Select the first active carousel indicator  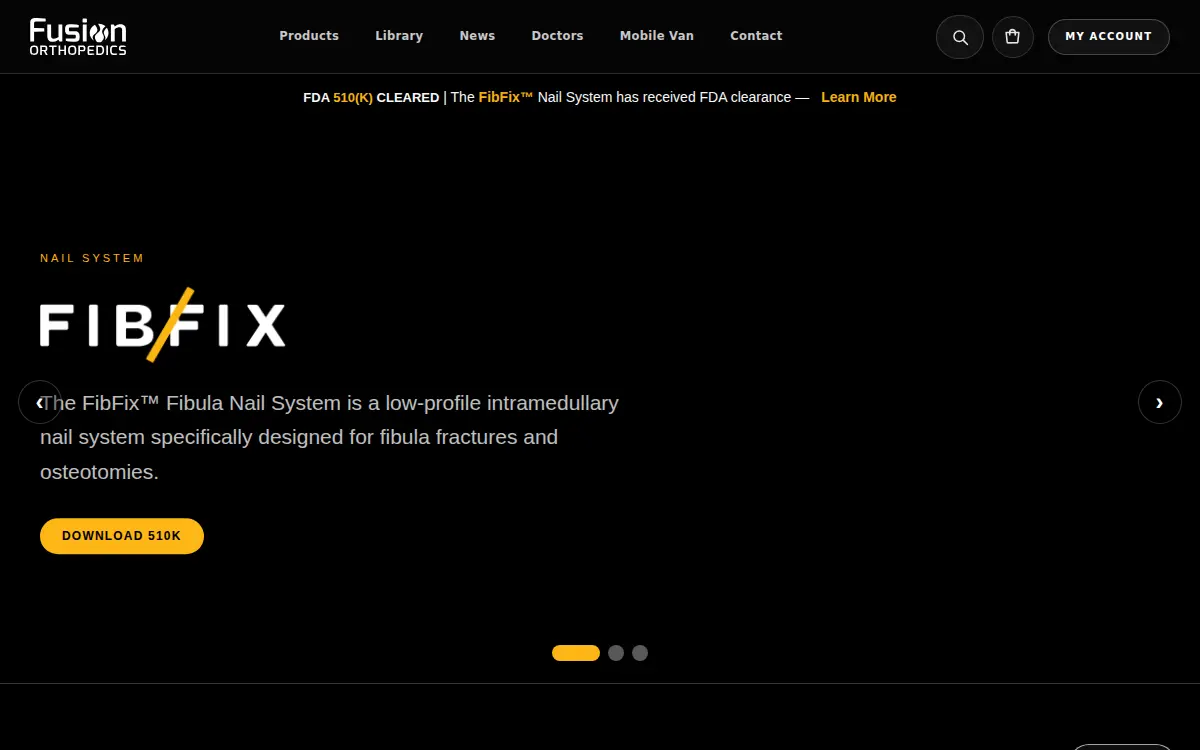(x=576, y=653)
